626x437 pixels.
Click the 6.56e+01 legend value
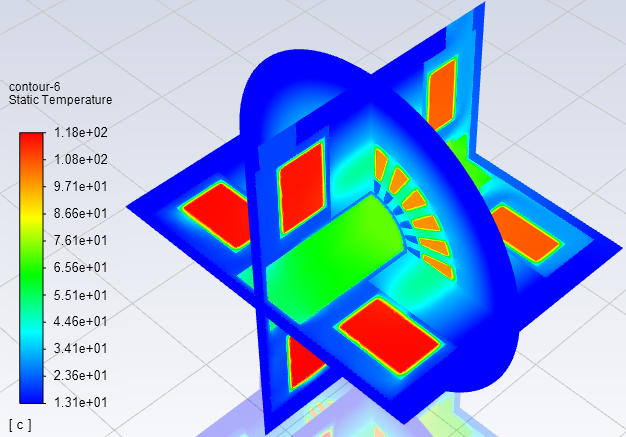click(81, 267)
